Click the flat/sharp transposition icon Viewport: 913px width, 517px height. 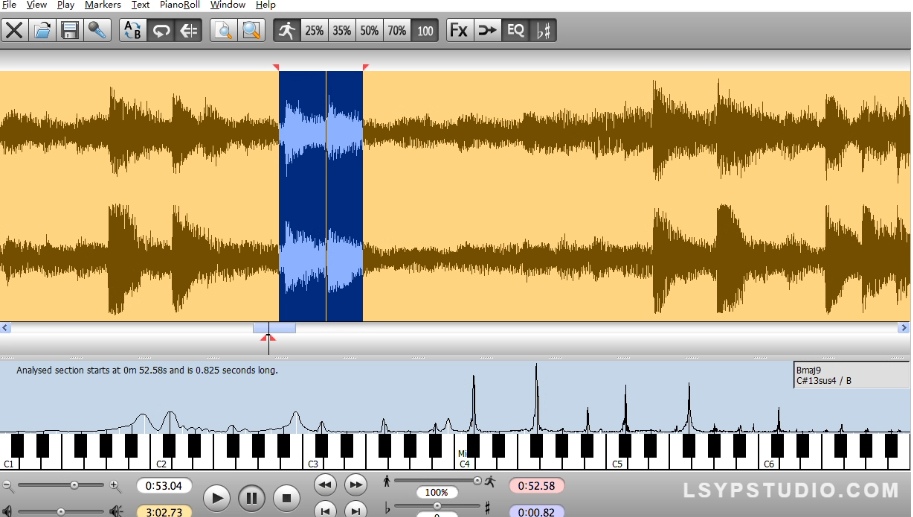[x=543, y=31]
